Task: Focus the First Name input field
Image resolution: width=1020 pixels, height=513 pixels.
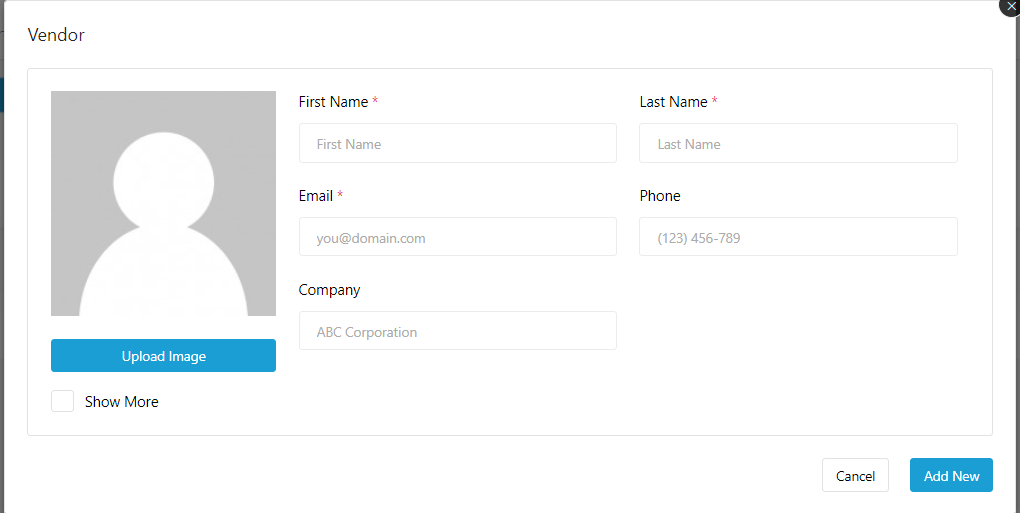Action: click(457, 144)
